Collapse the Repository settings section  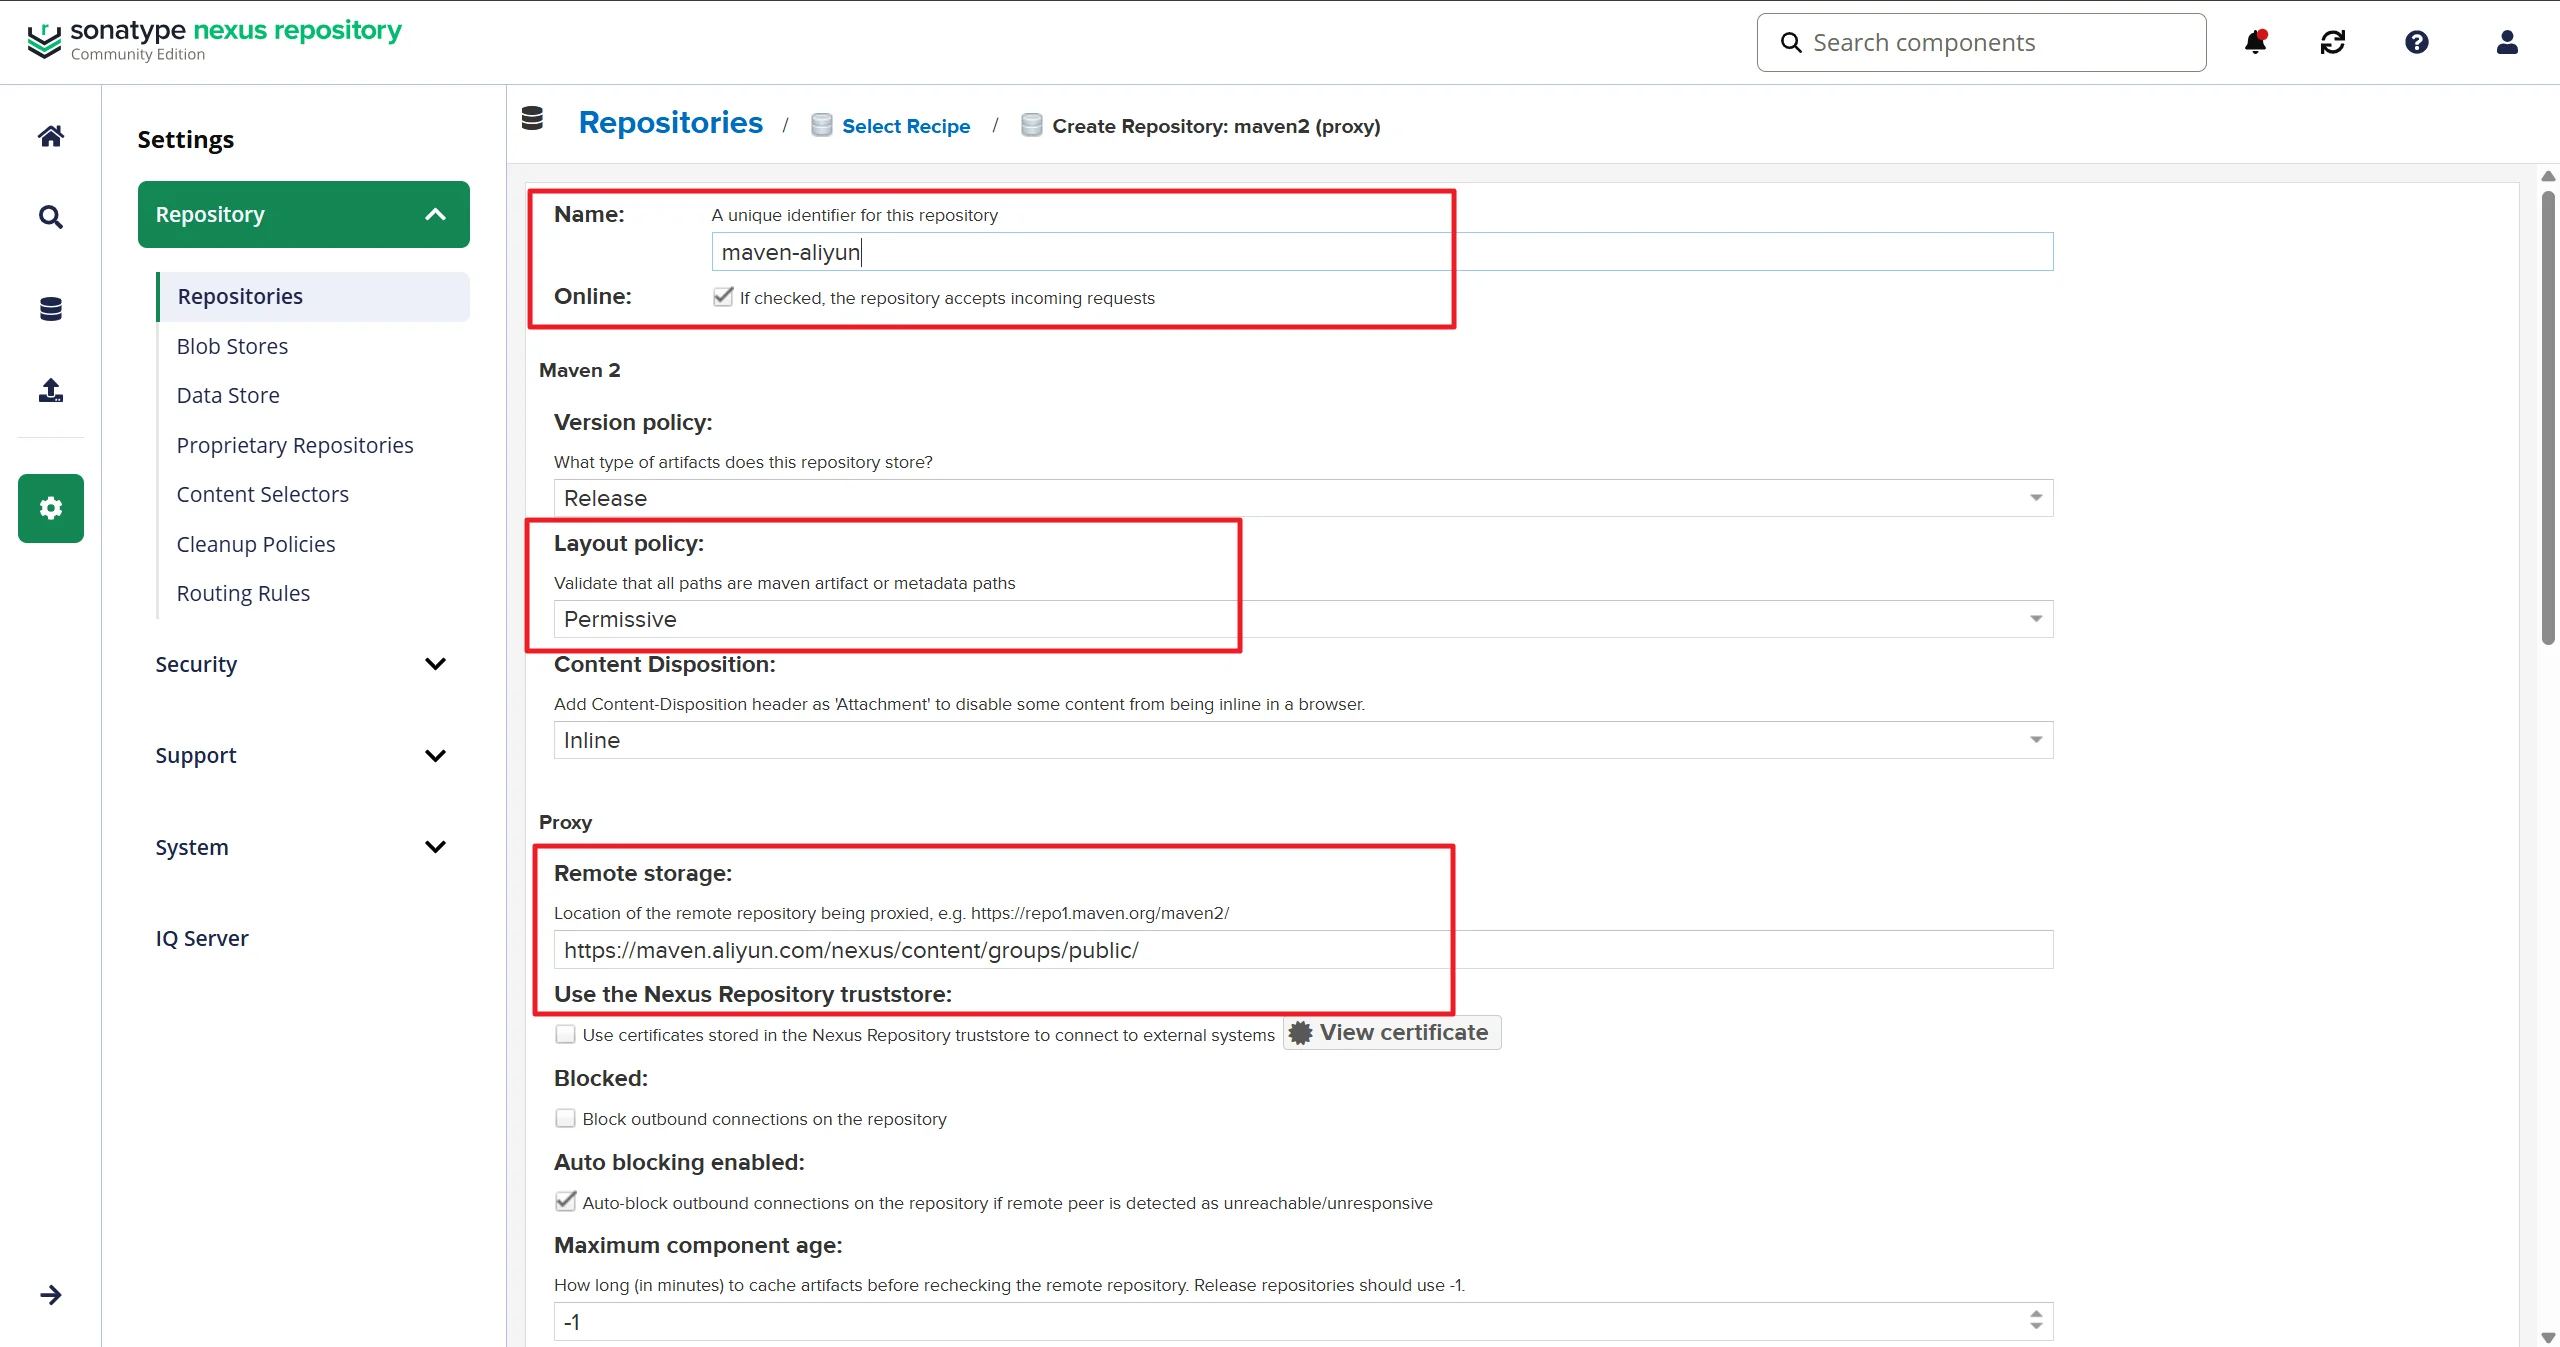pos(304,214)
